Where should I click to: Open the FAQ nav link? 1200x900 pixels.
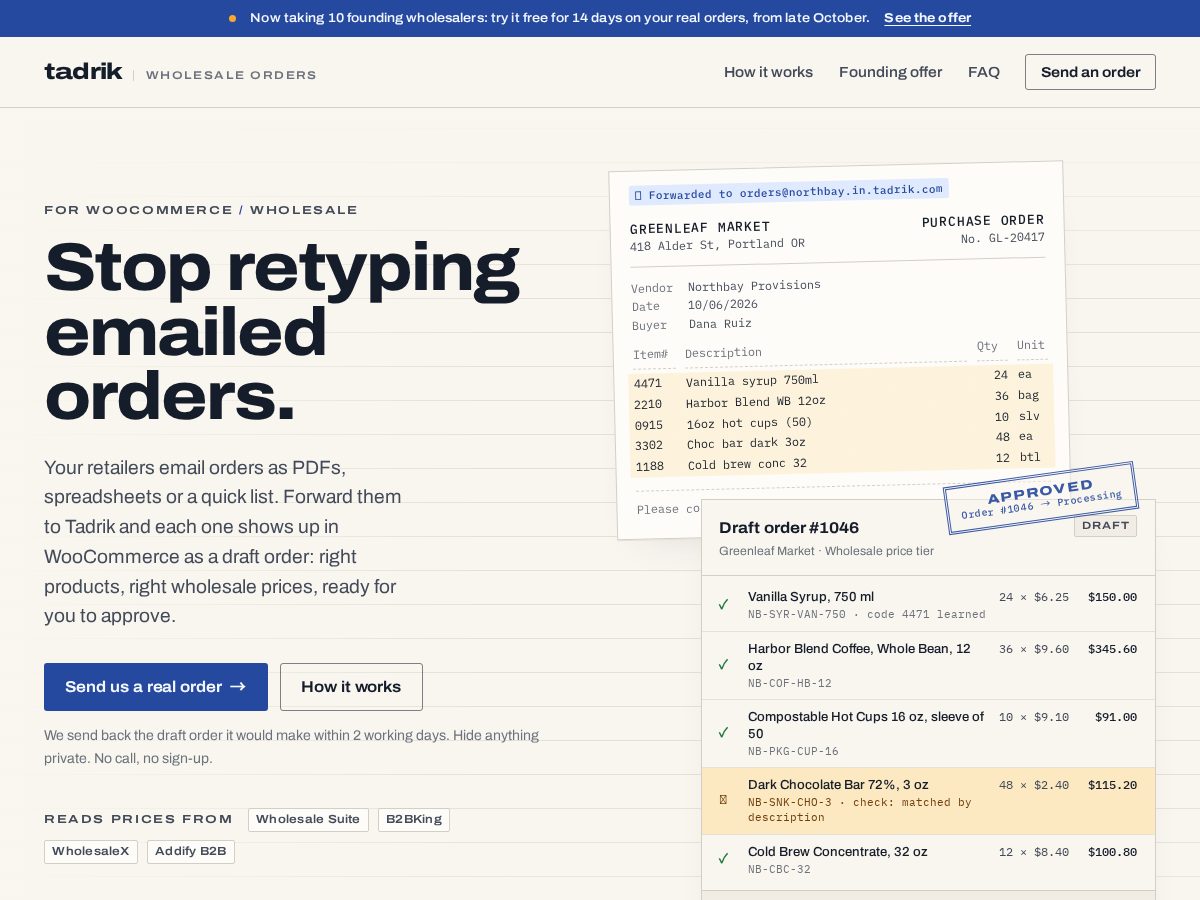(x=984, y=72)
